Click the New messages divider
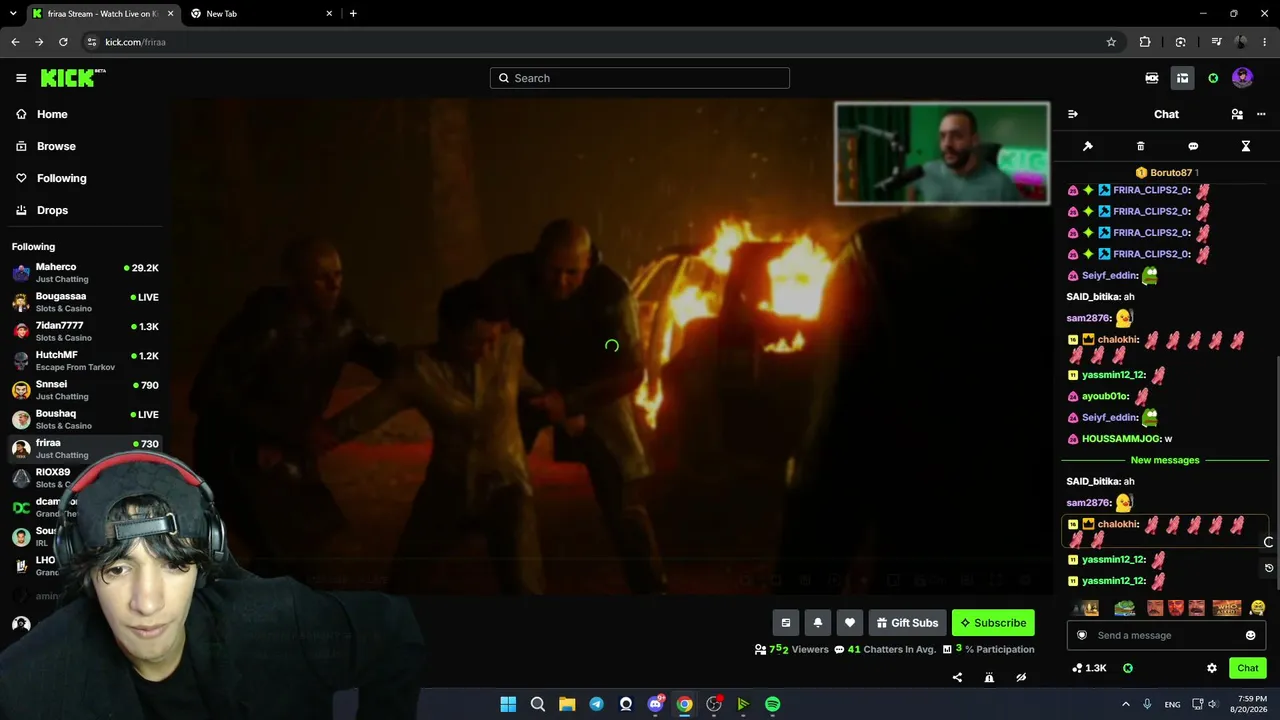 [1165, 460]
